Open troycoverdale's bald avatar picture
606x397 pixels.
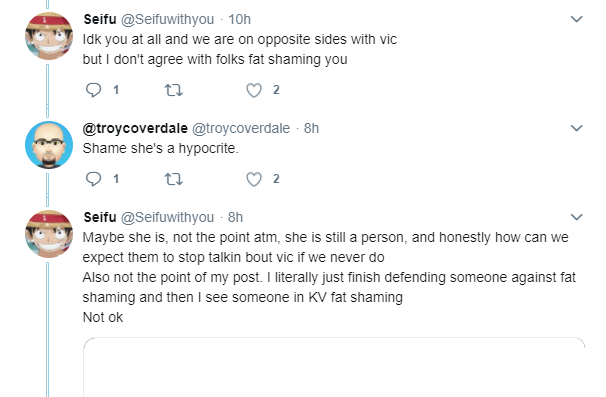49,145
